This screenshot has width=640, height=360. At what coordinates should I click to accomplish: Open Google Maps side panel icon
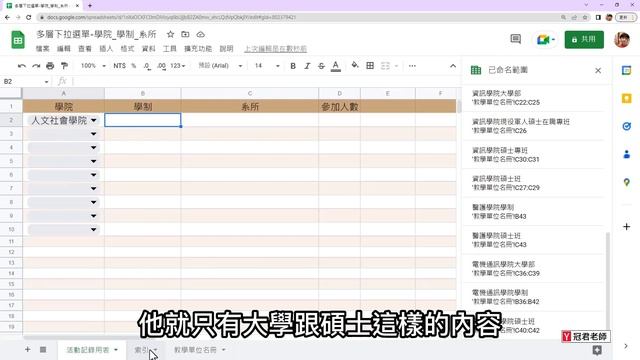627,182
